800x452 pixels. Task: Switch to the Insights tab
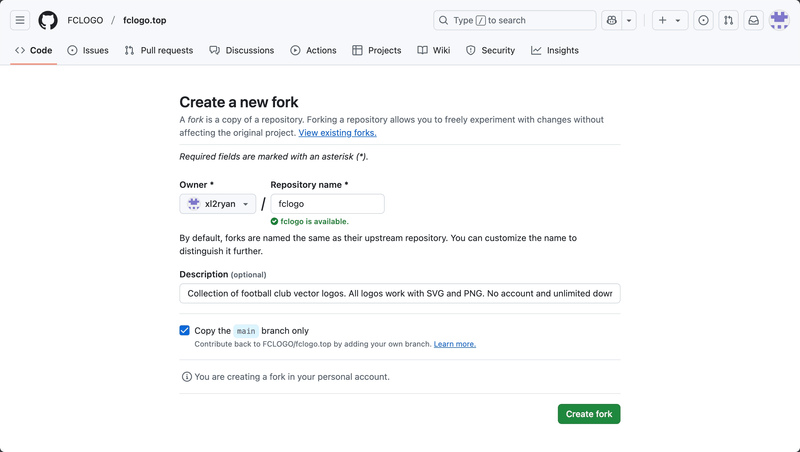point(555,51)
